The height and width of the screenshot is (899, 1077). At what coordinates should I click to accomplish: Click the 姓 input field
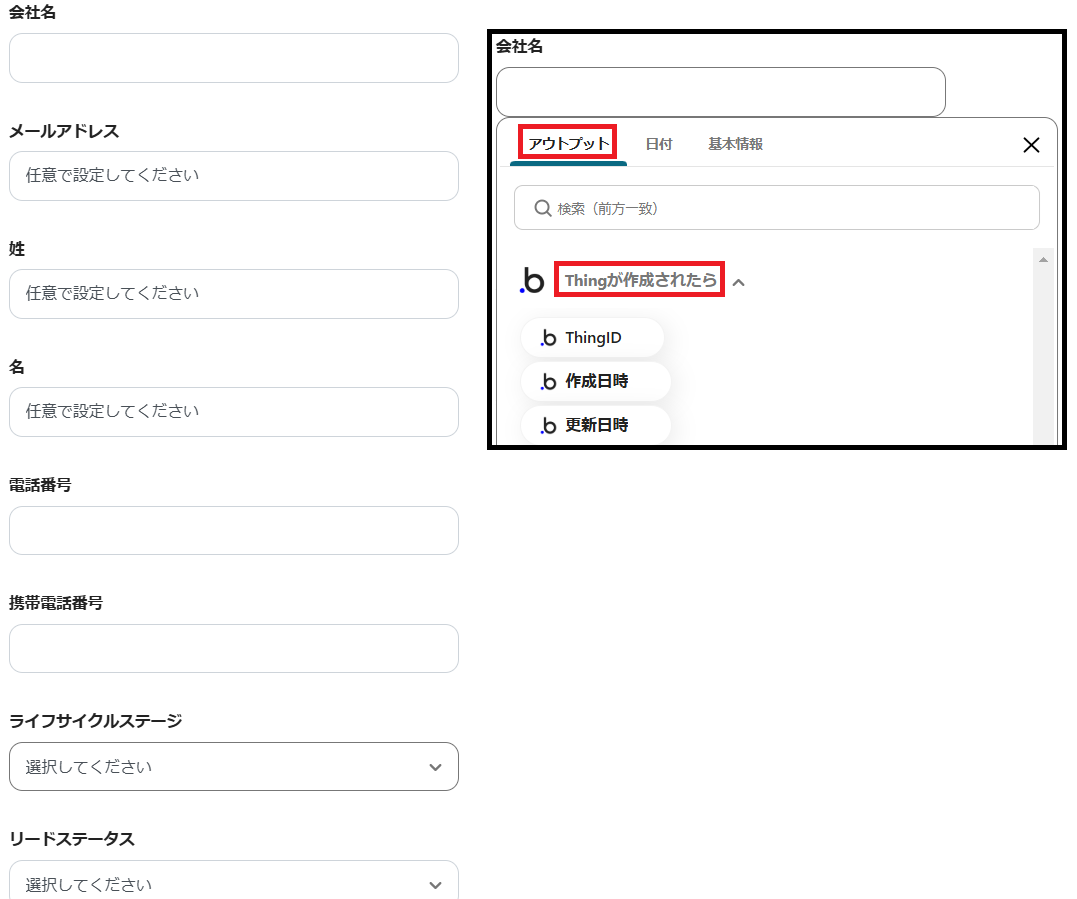click(x=233, y=294)
